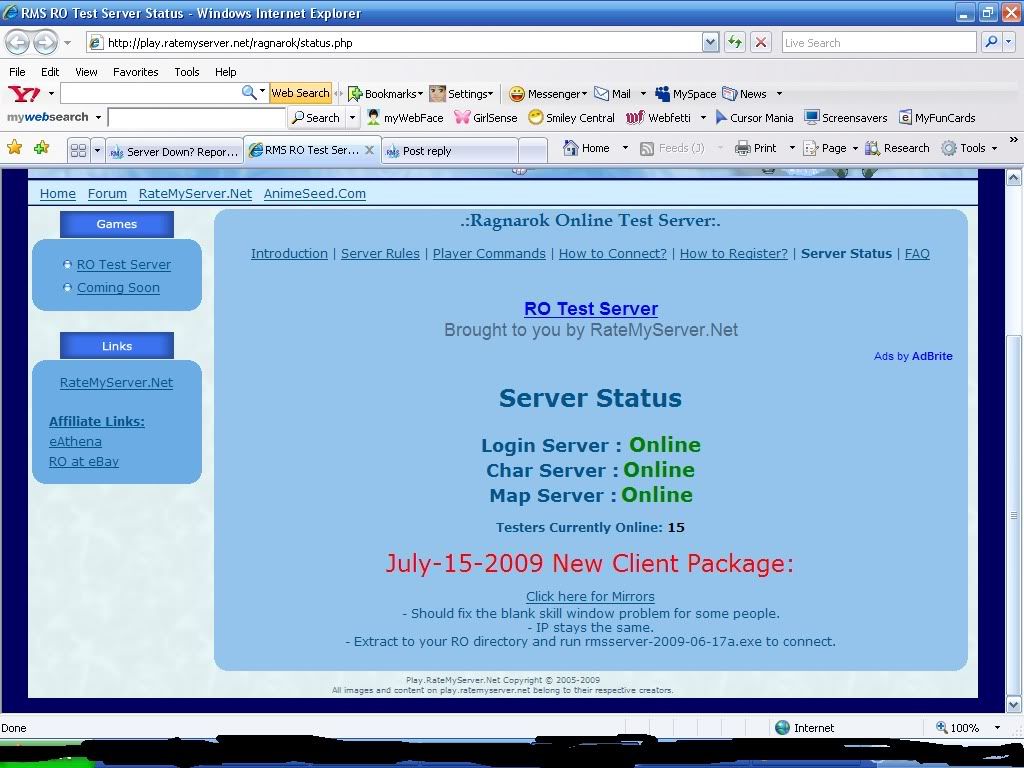Open the View menu
The image size is (1024, 768).
(x=86, y=72)
